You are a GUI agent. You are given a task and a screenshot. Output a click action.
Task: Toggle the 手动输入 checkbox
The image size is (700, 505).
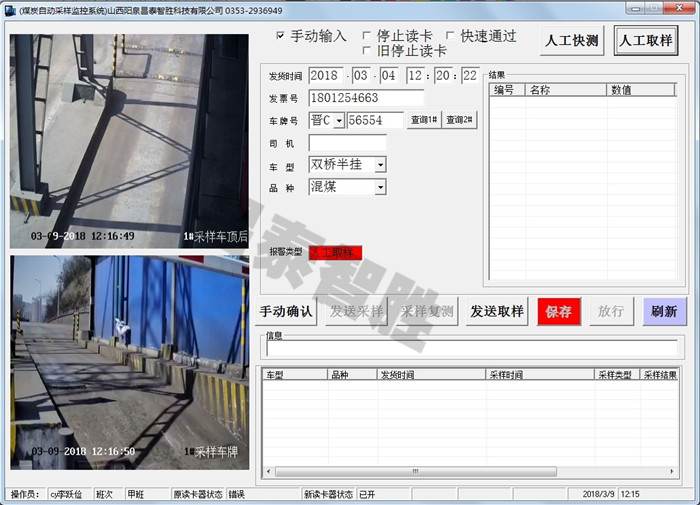coord(281,36)
